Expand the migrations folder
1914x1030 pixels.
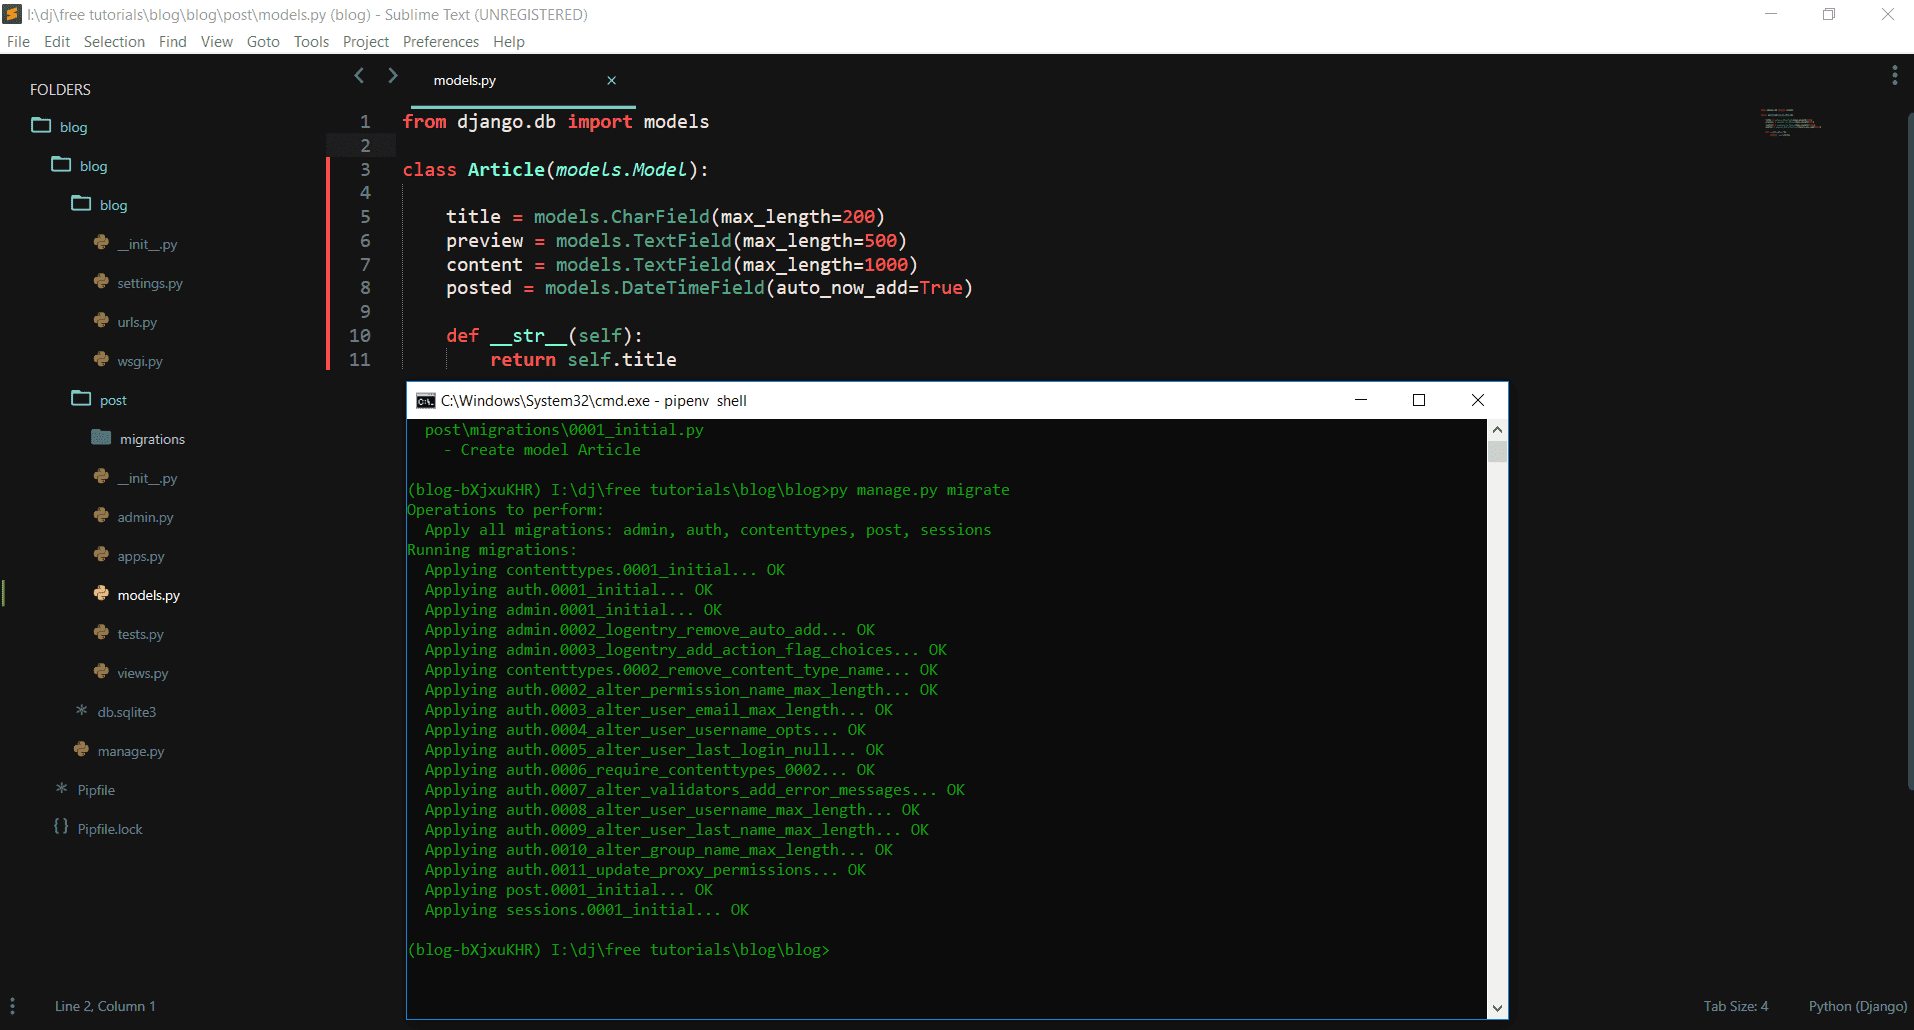[101, 438]
